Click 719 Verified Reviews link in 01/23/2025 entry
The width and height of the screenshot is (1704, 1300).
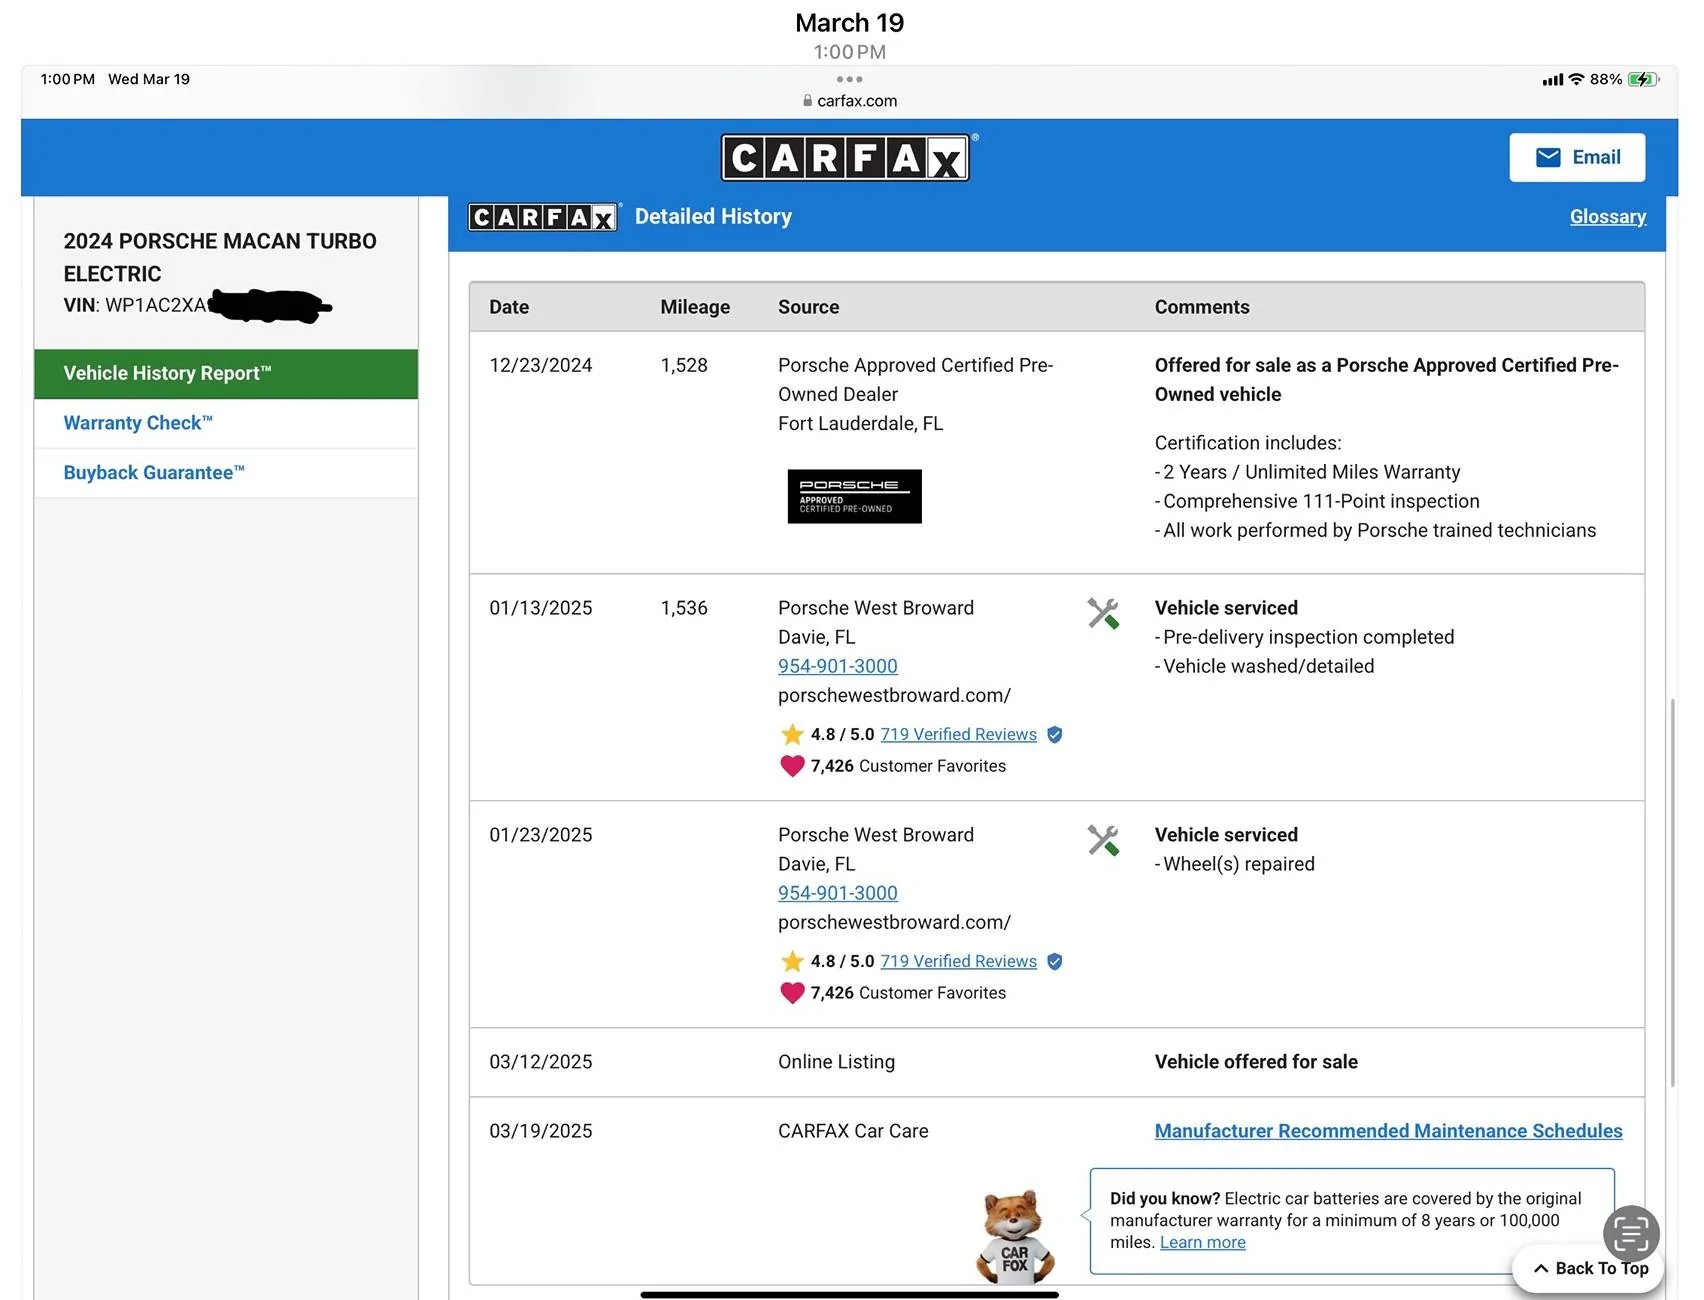958,961
